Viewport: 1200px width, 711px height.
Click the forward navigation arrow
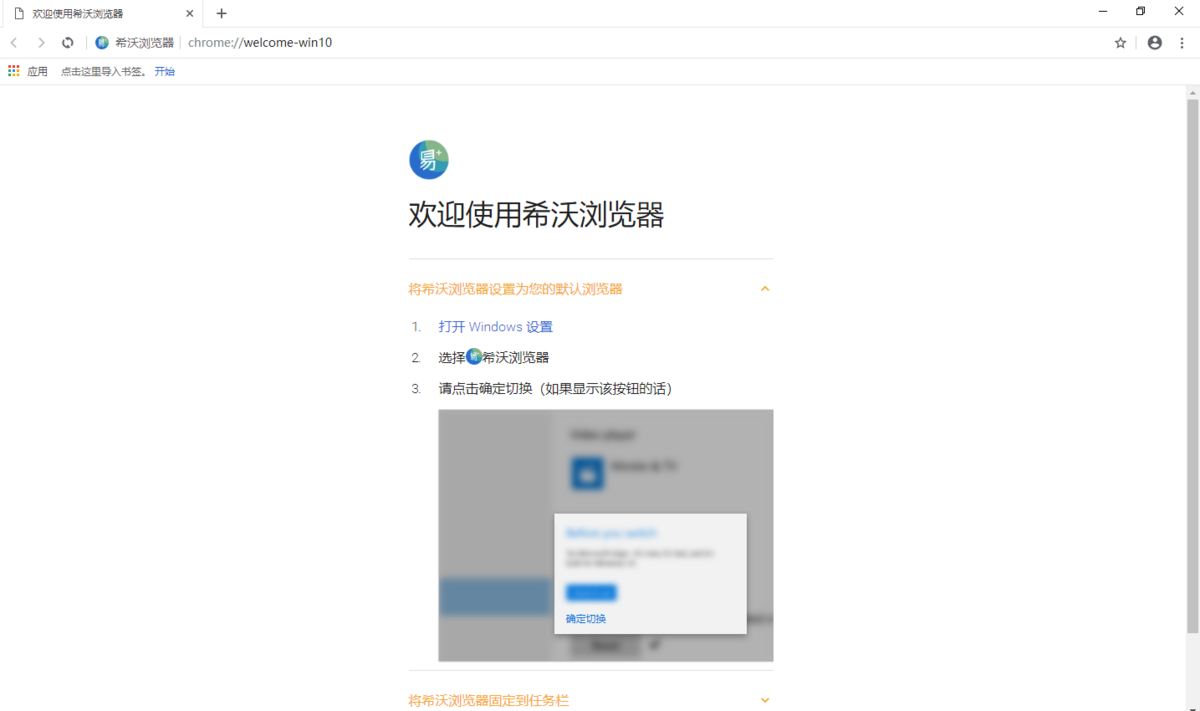(40, 43)
